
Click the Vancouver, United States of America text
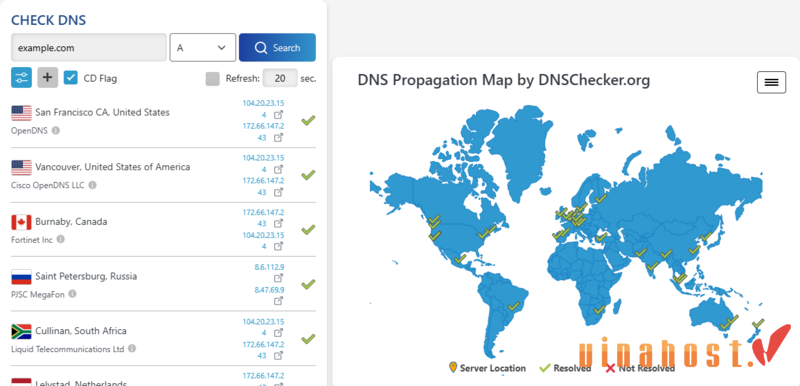[112, 167]
